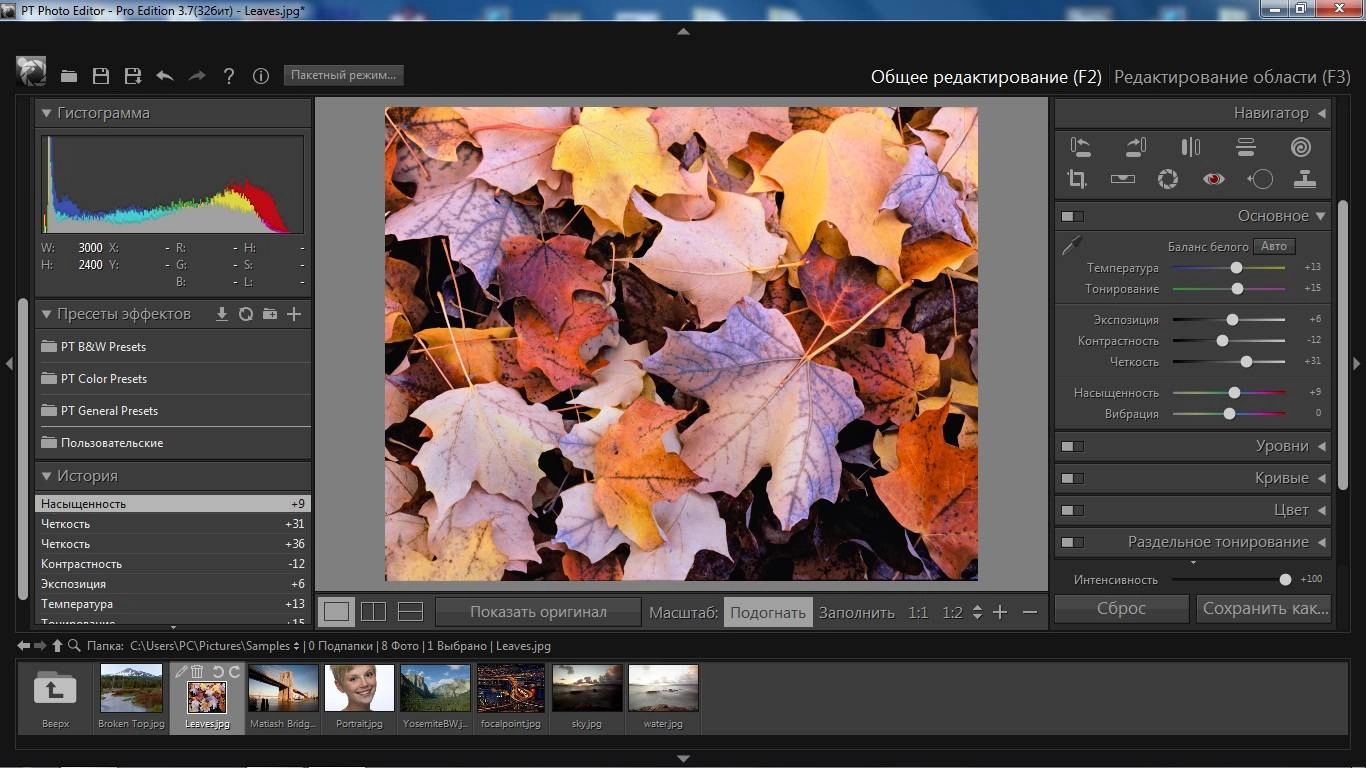Select side-by-side compare view
This screenshot has height=768, width=1366.
(x=373, y=611)
